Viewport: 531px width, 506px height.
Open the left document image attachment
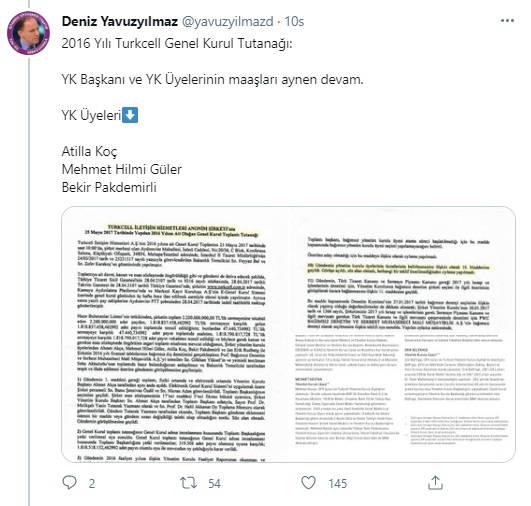pyautogui.click(x=175, y=334)
